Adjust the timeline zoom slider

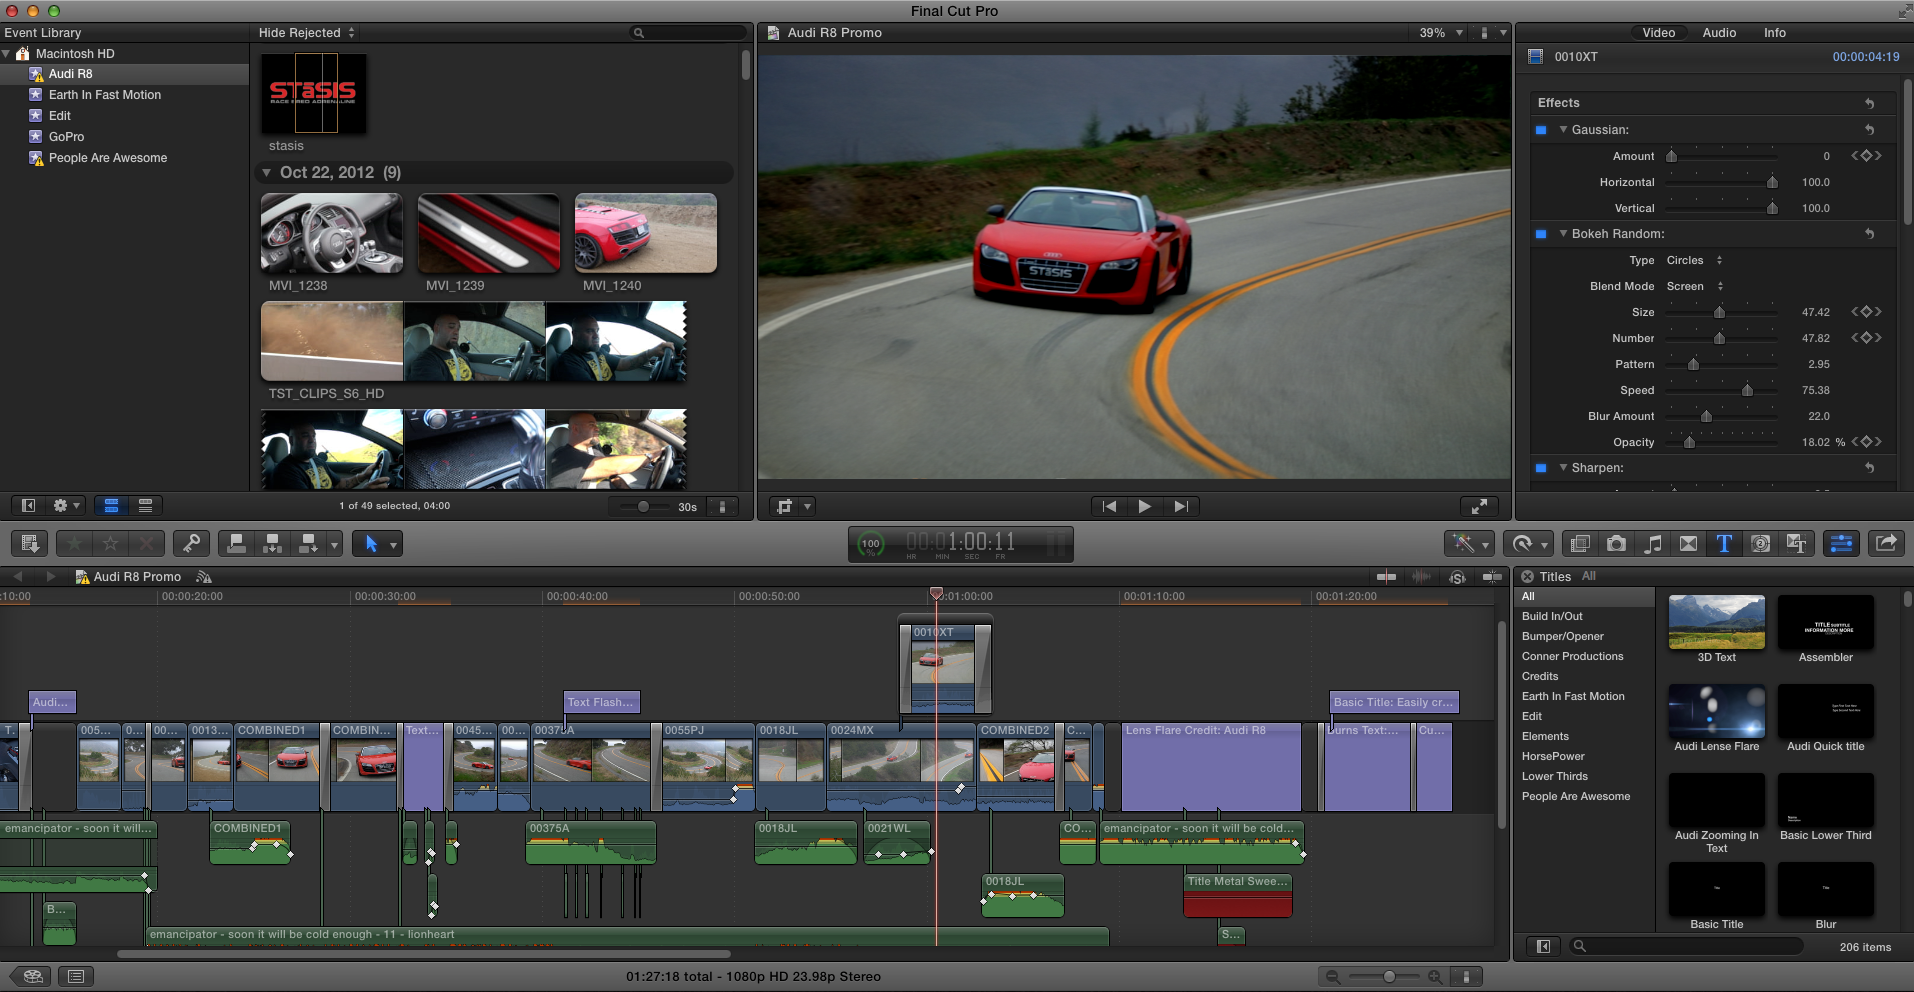click(1388, 976)
